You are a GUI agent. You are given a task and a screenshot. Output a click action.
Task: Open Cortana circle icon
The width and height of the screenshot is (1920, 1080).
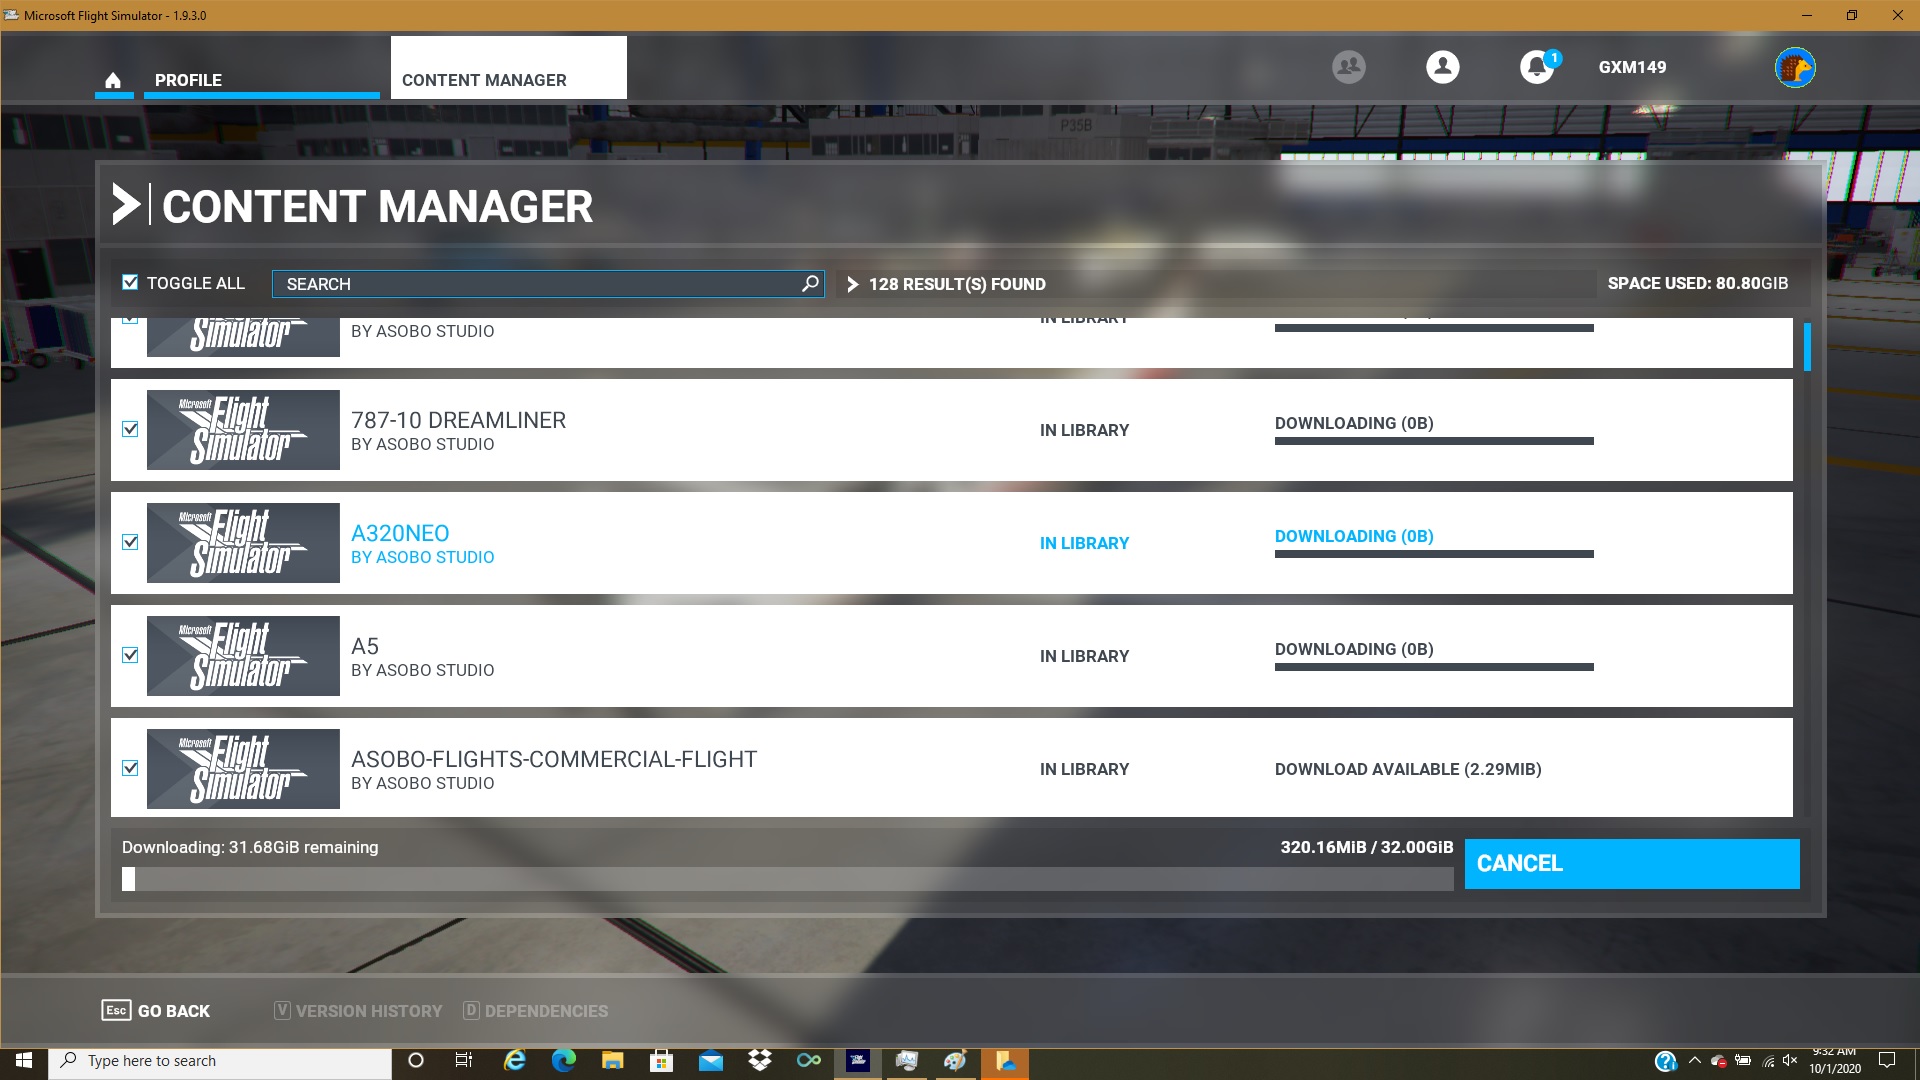(416, 1061)
